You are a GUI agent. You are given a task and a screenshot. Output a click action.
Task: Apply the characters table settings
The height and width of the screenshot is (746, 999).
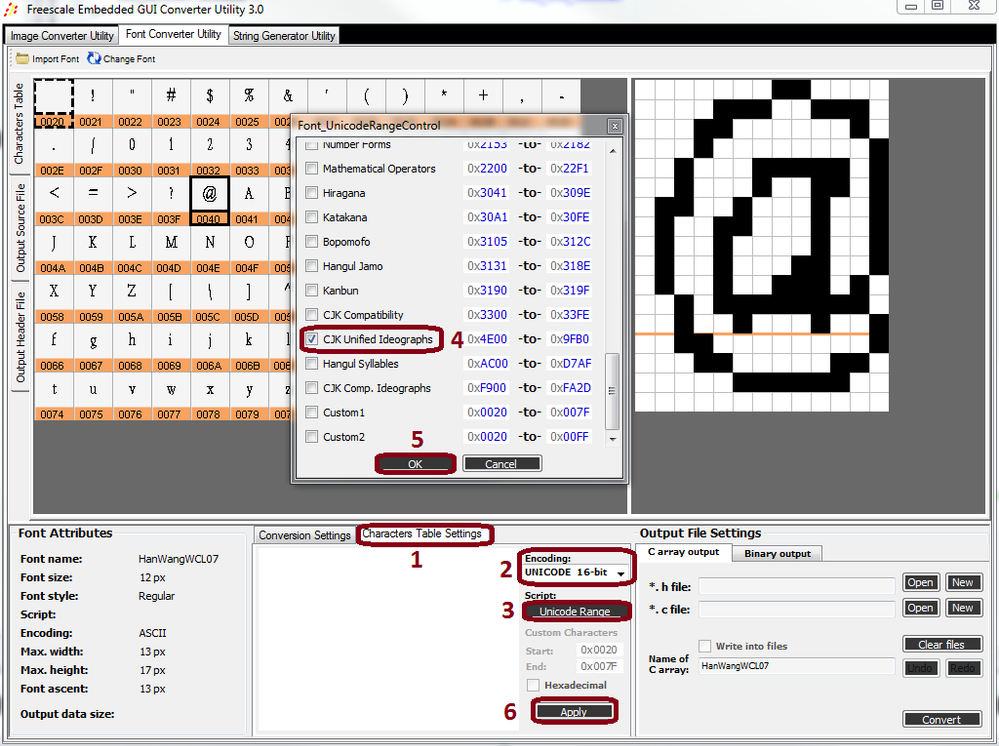pyautogui.click(x=573, y=712)
